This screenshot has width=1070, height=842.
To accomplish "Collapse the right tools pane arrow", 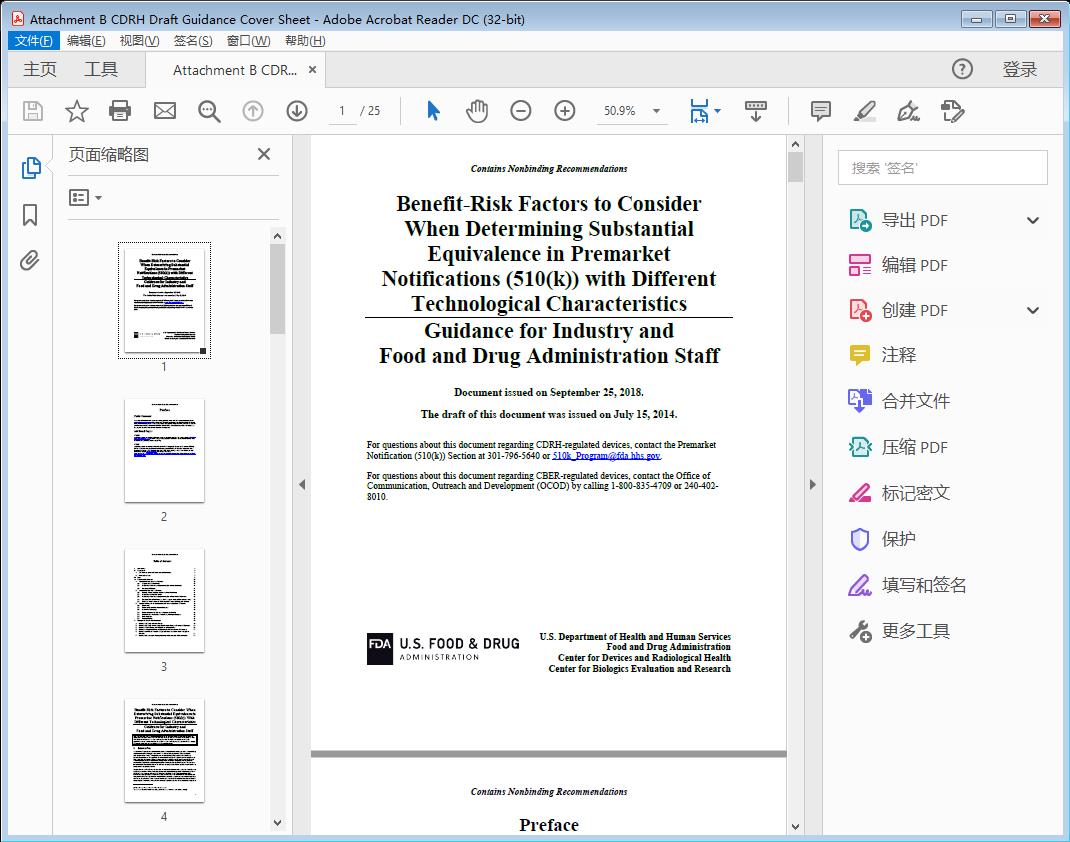I will [x=812, y=485].
